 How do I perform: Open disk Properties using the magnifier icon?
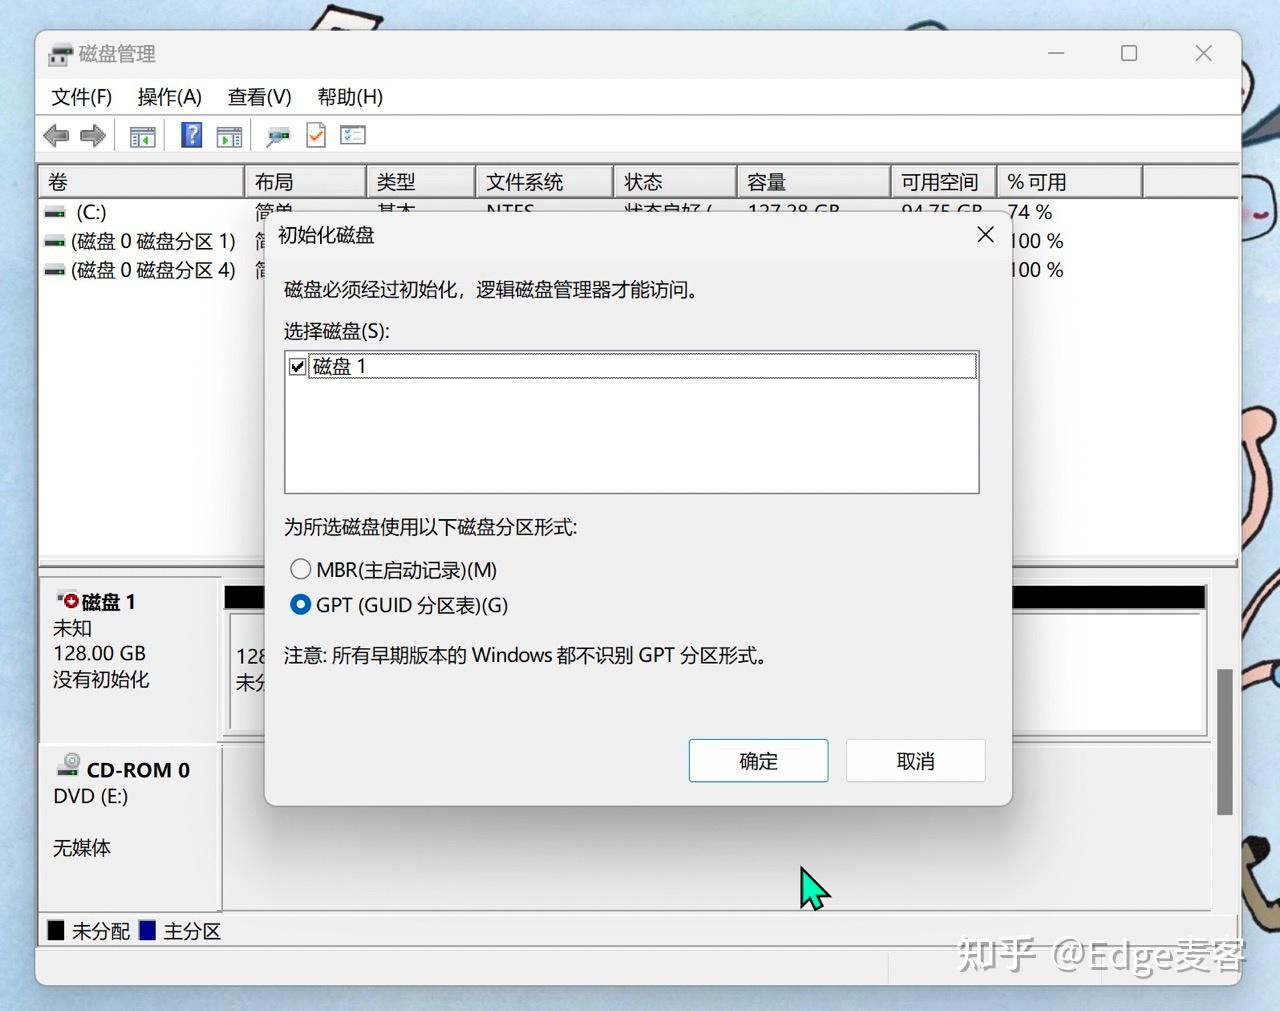(x=277, y=135)
